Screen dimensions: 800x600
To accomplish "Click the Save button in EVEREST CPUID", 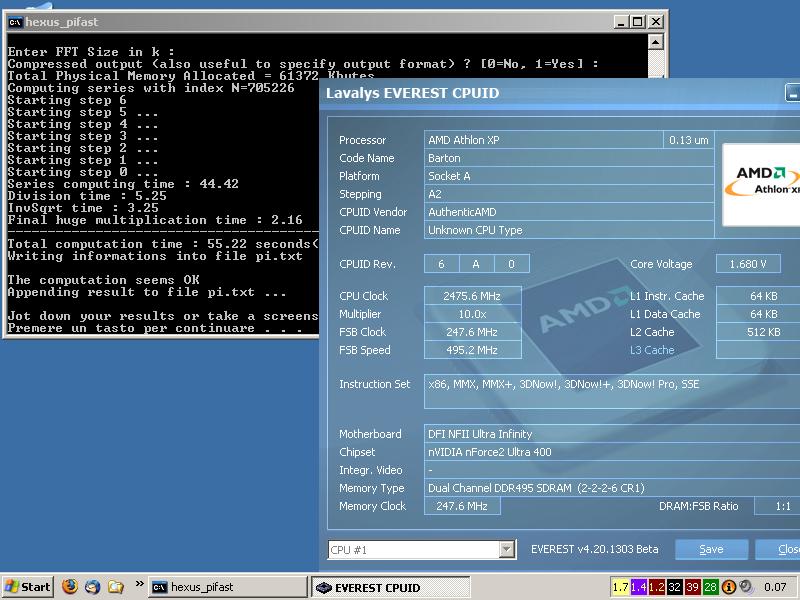I will pos(711,549).
